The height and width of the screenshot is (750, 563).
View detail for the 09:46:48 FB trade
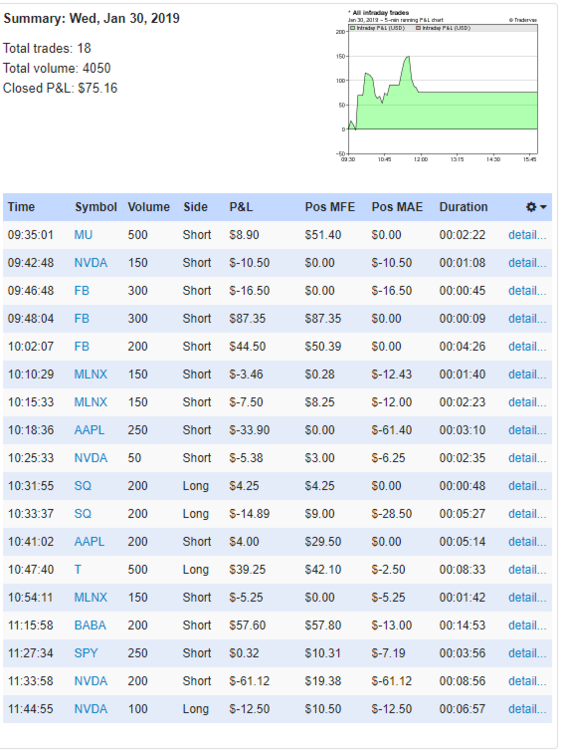pyautogui.click(x=527, y=291)
